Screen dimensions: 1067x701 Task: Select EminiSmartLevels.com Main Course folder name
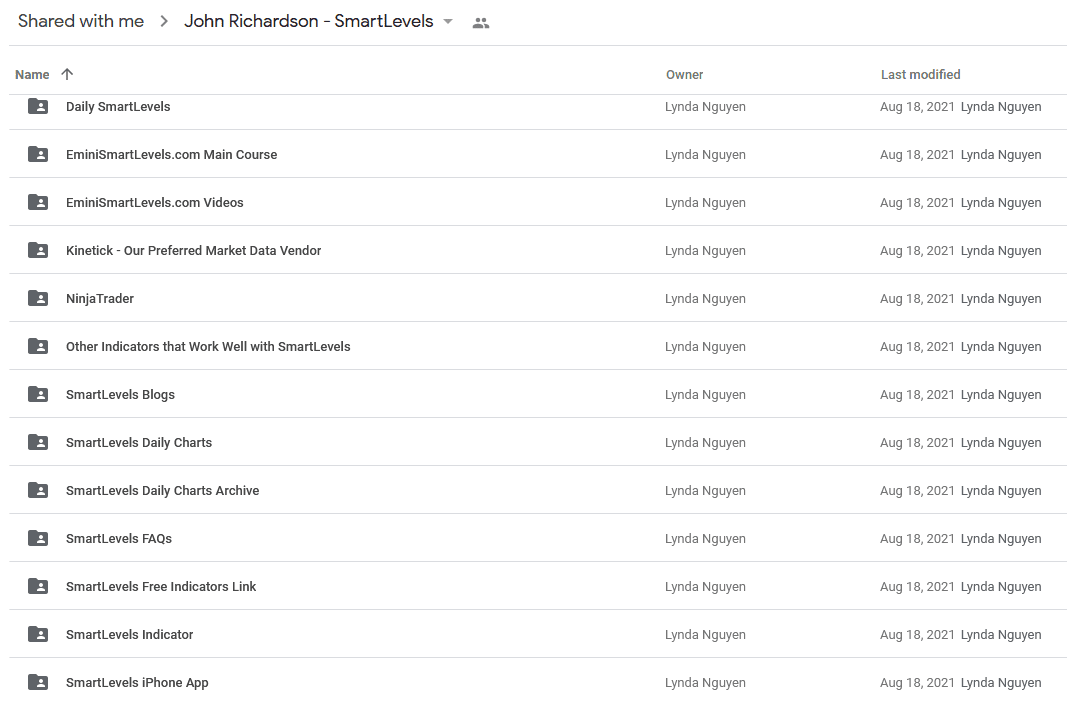tap(171, 154)
